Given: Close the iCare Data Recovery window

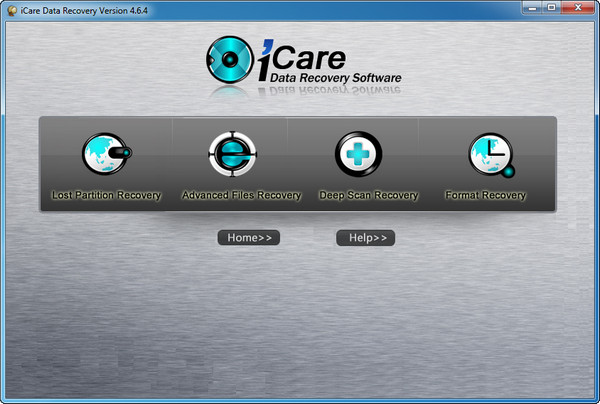Looking at the screenshot, I should [x=578, y=7].
